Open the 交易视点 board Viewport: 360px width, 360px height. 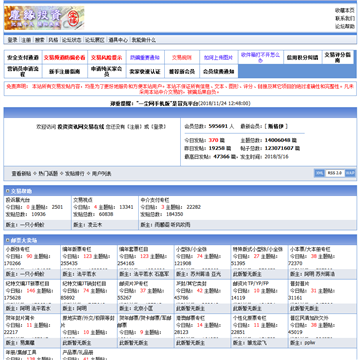(83, 200)
